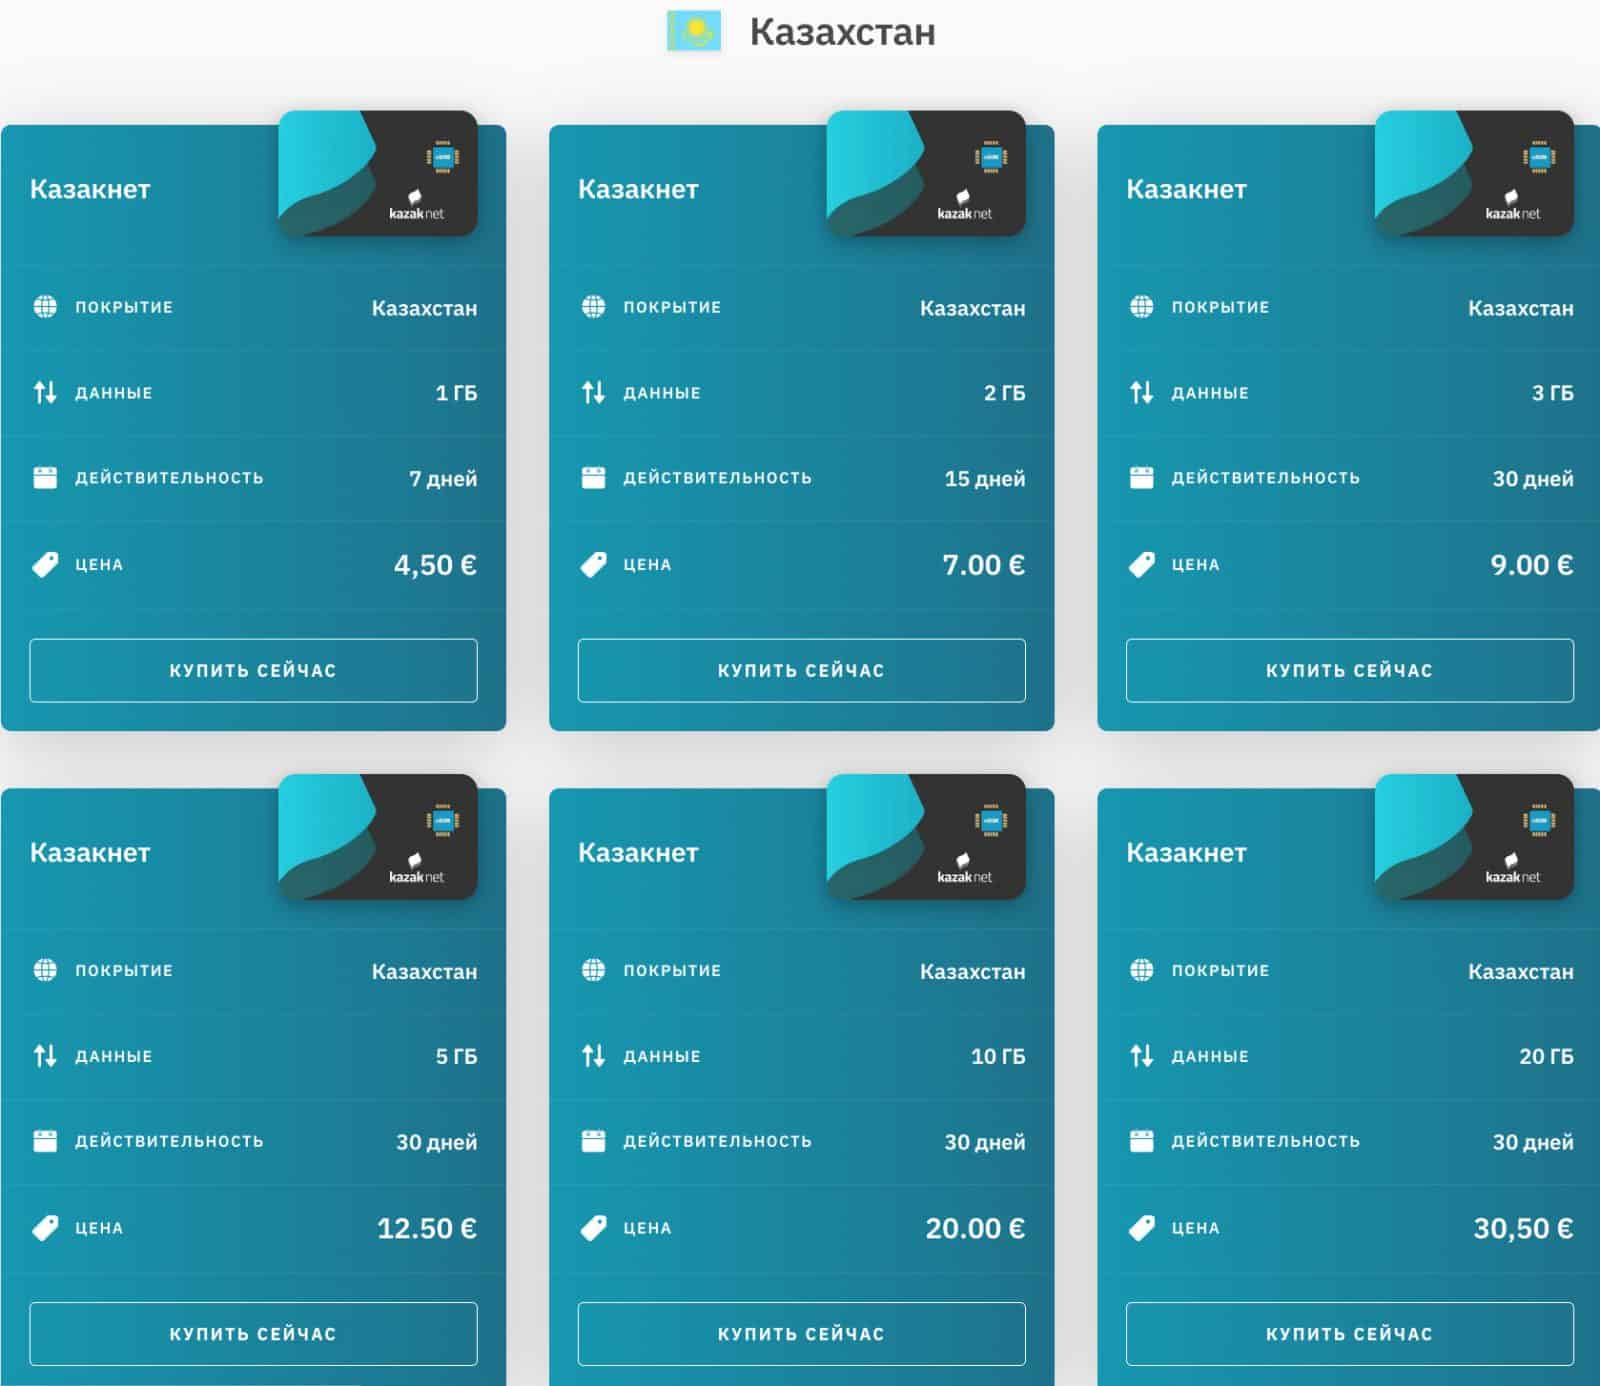Screen dimensions: 1600x1386
Task: Click the 10 ГБ data value
Action: pyautogui.click(x=998, y=1056)
